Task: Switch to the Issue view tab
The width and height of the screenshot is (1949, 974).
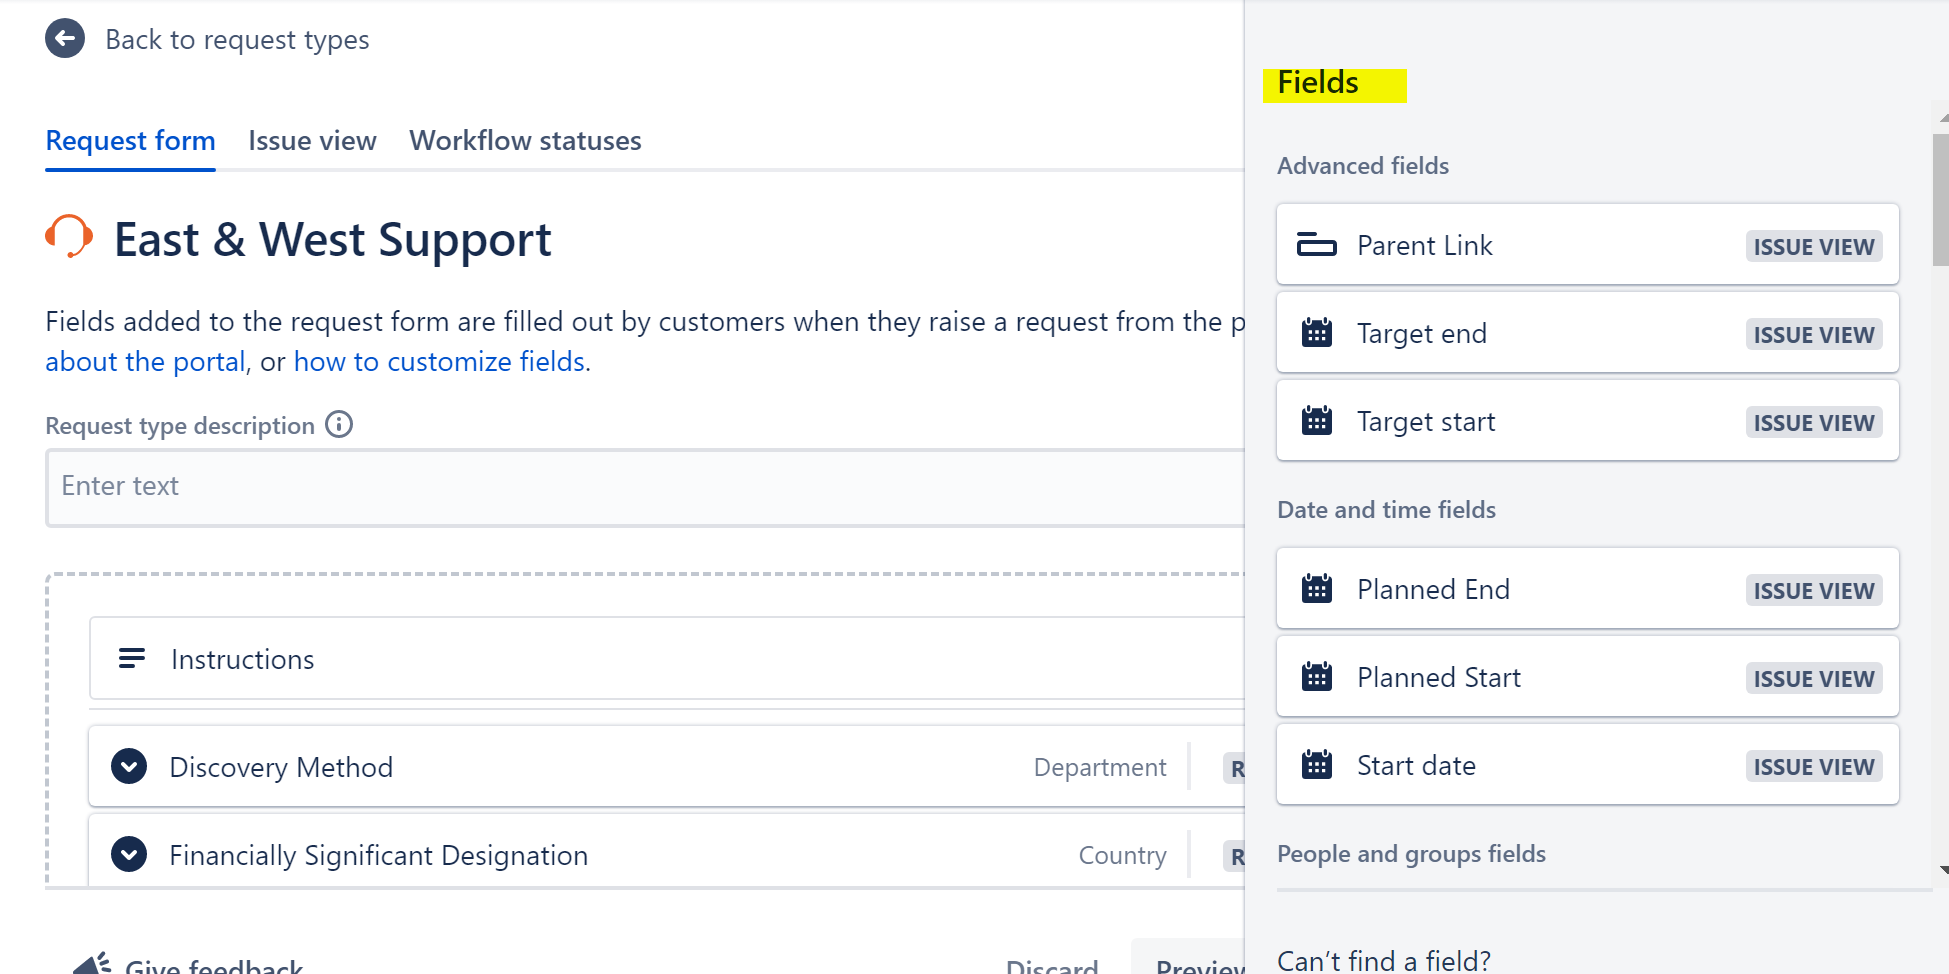Action: point(312,140)
